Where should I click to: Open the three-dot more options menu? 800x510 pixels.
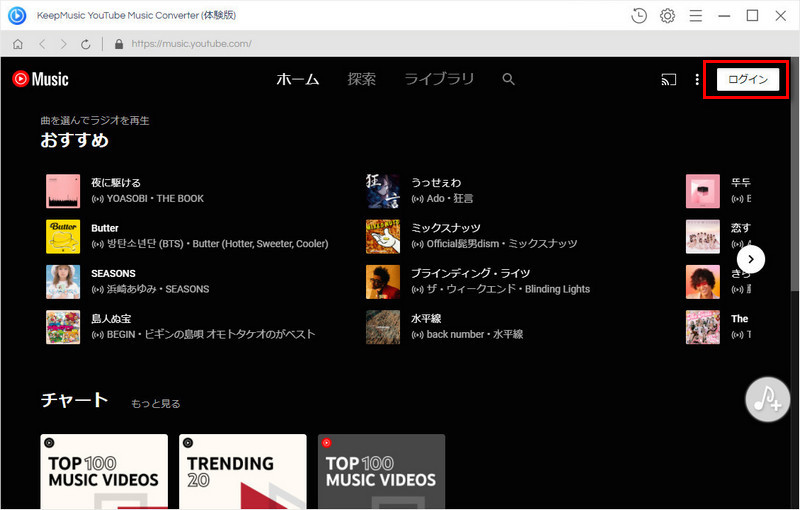(x=697, y=80)
